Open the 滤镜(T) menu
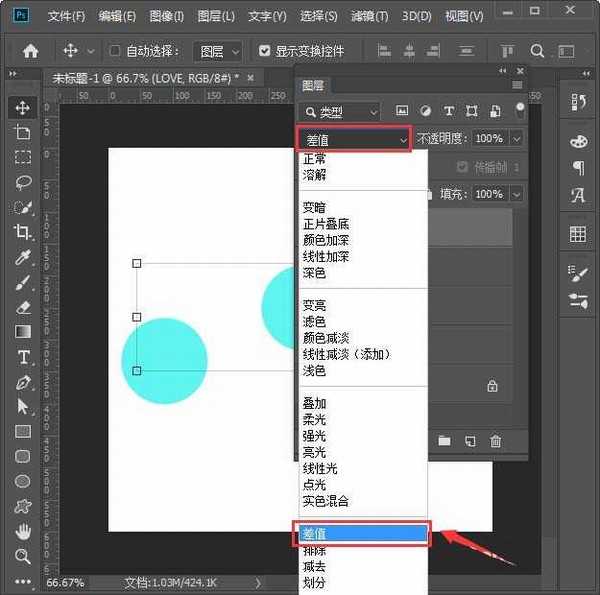Screen dimensions: 600x595 371,17
